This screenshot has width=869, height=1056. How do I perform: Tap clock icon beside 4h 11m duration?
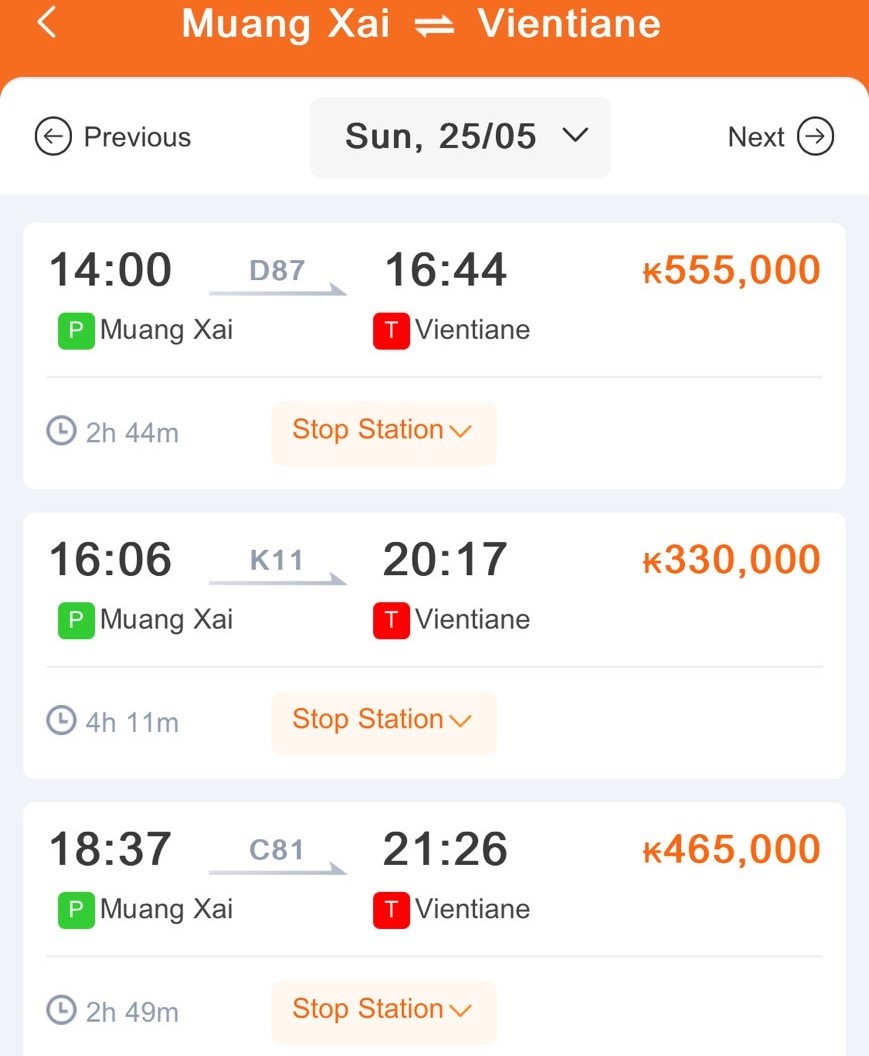tap(61, 721)
